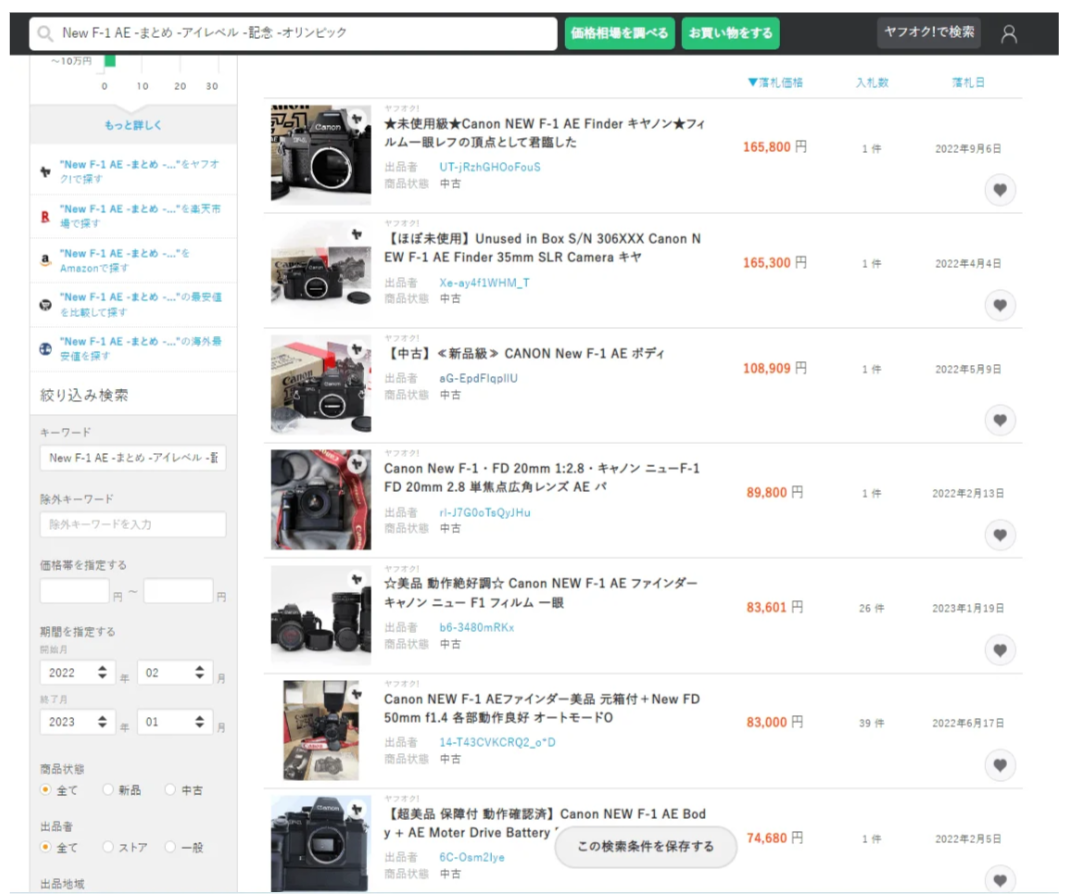Click キーワード filter input field
1066x895 pixels.
pos(133,458)
